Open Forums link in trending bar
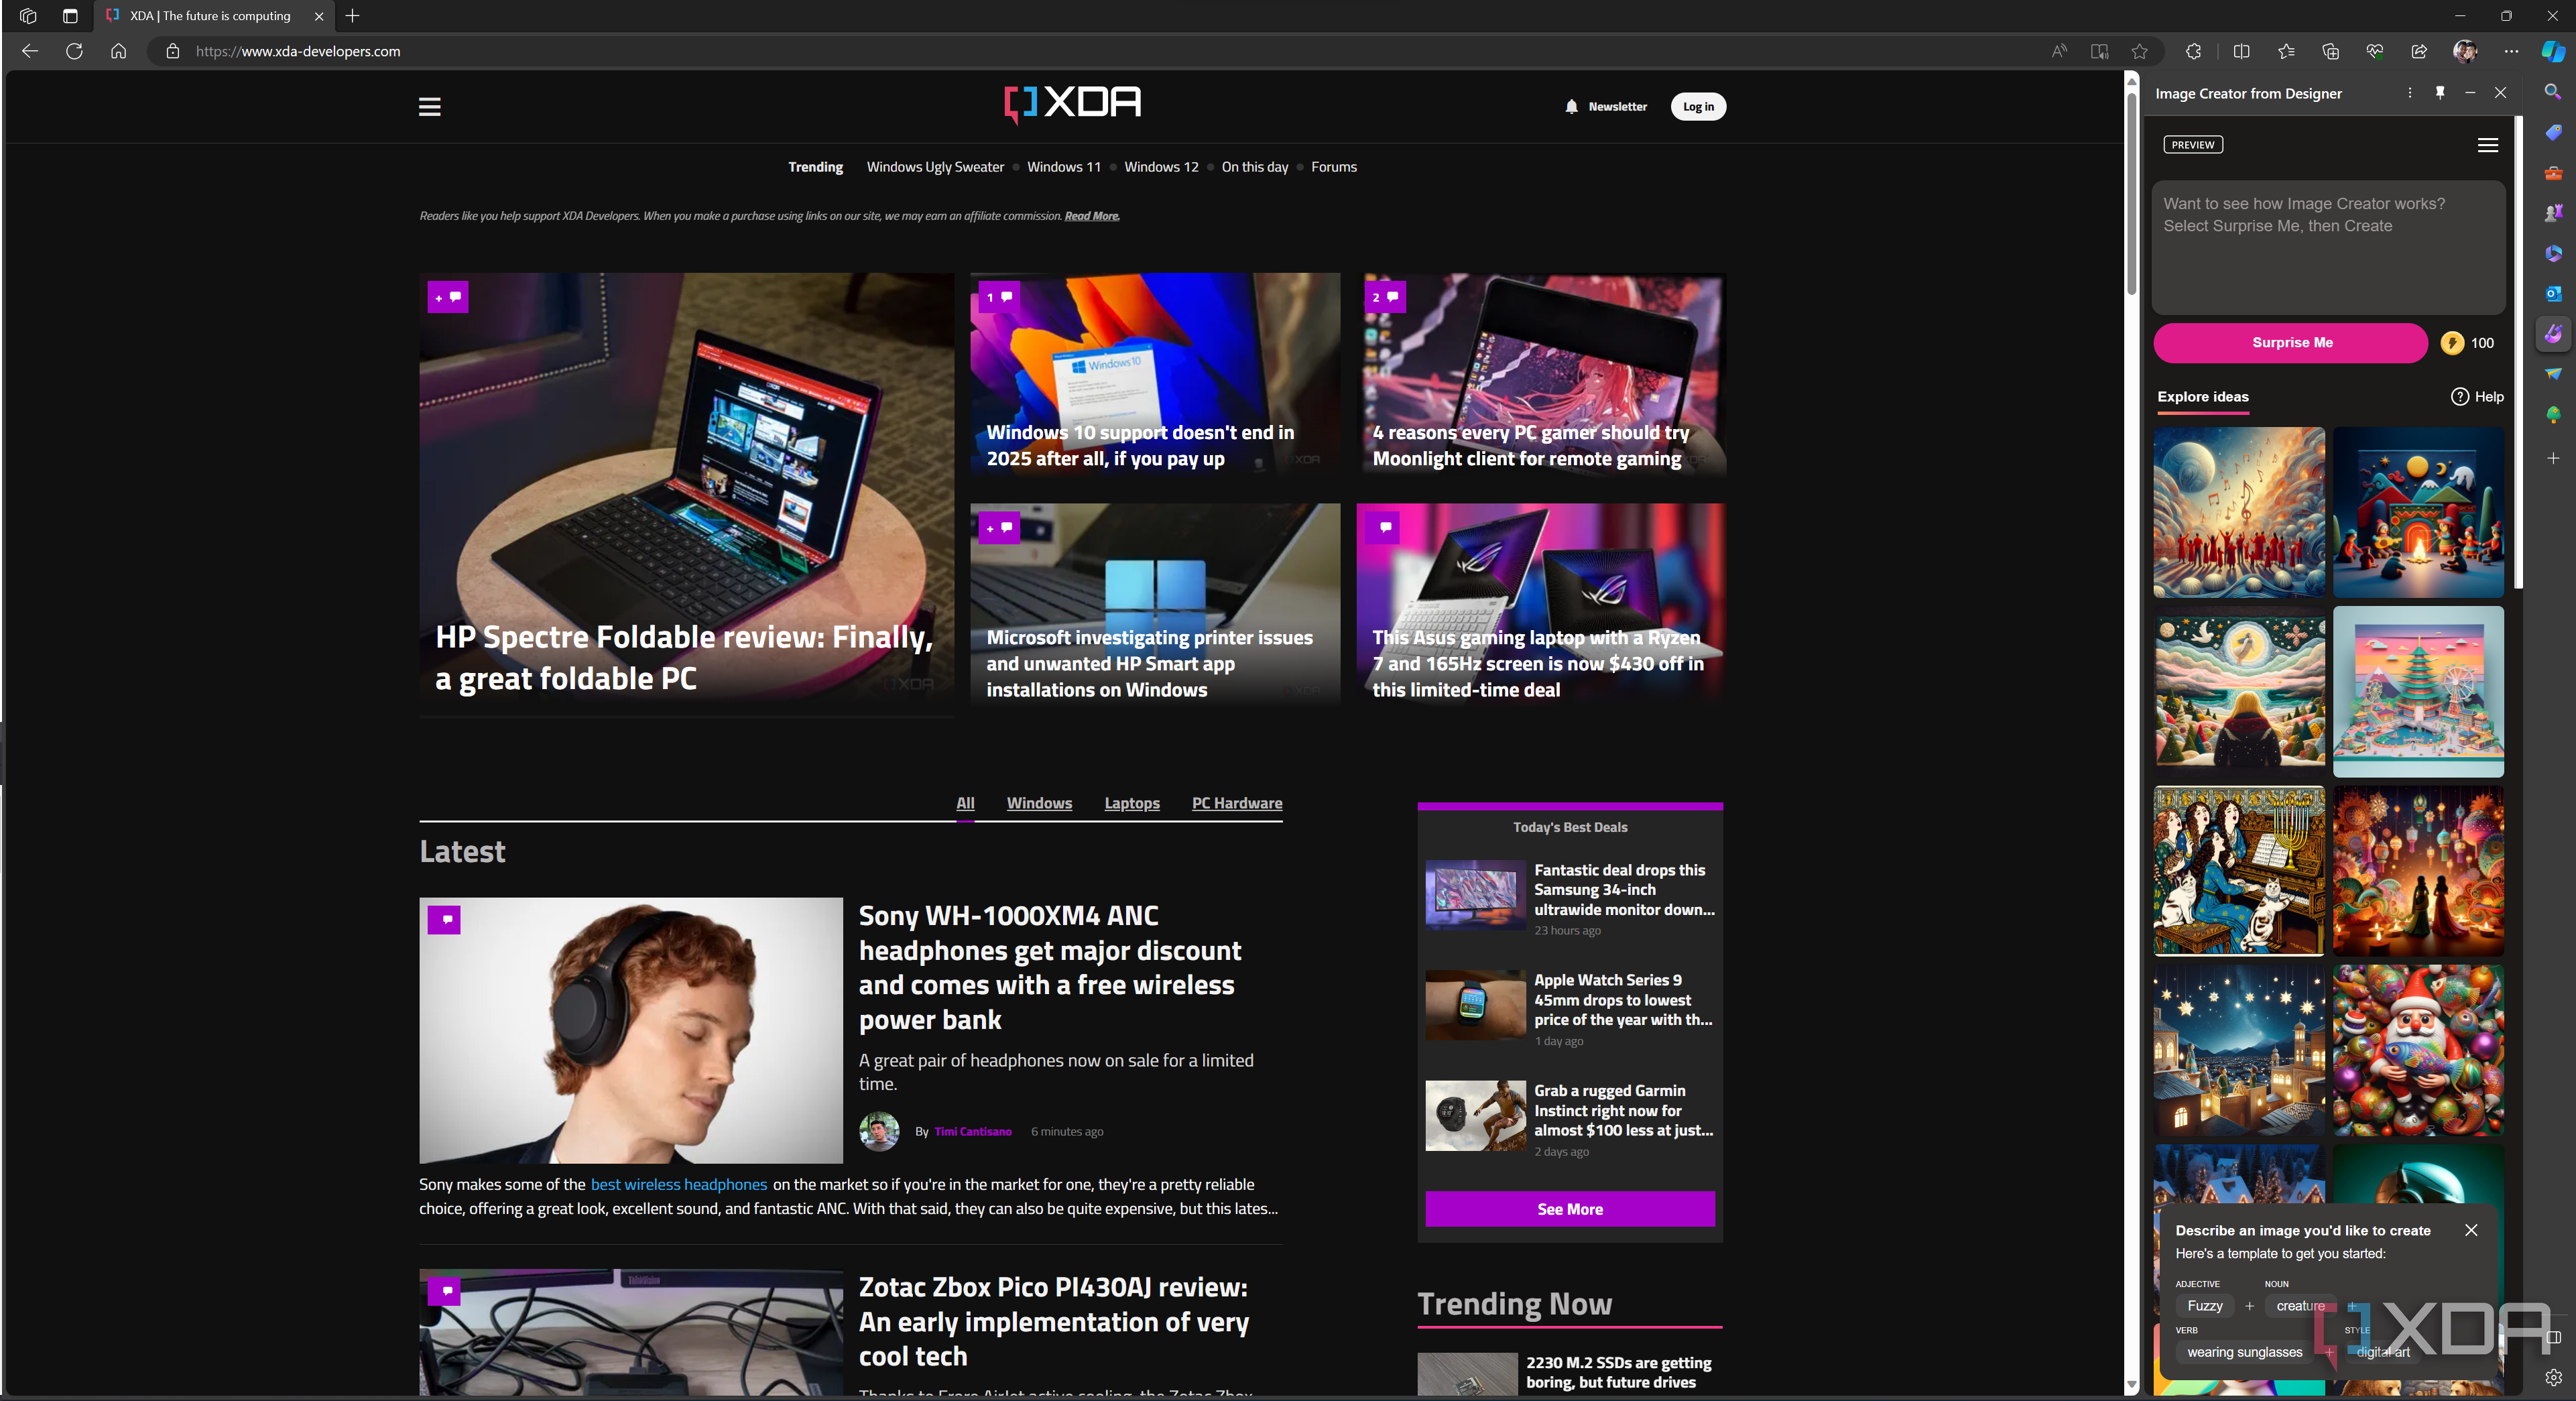The width and height of the screenshot is (2576, 1401). (x=1334, y=167)
